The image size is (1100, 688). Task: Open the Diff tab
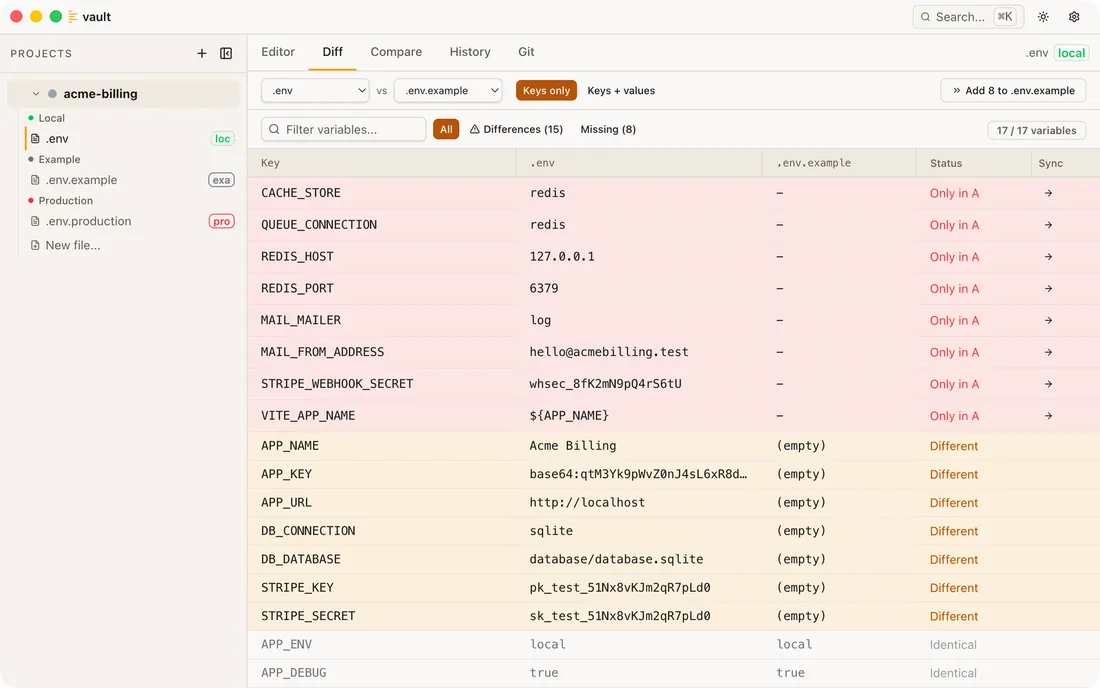click(333, 52)
